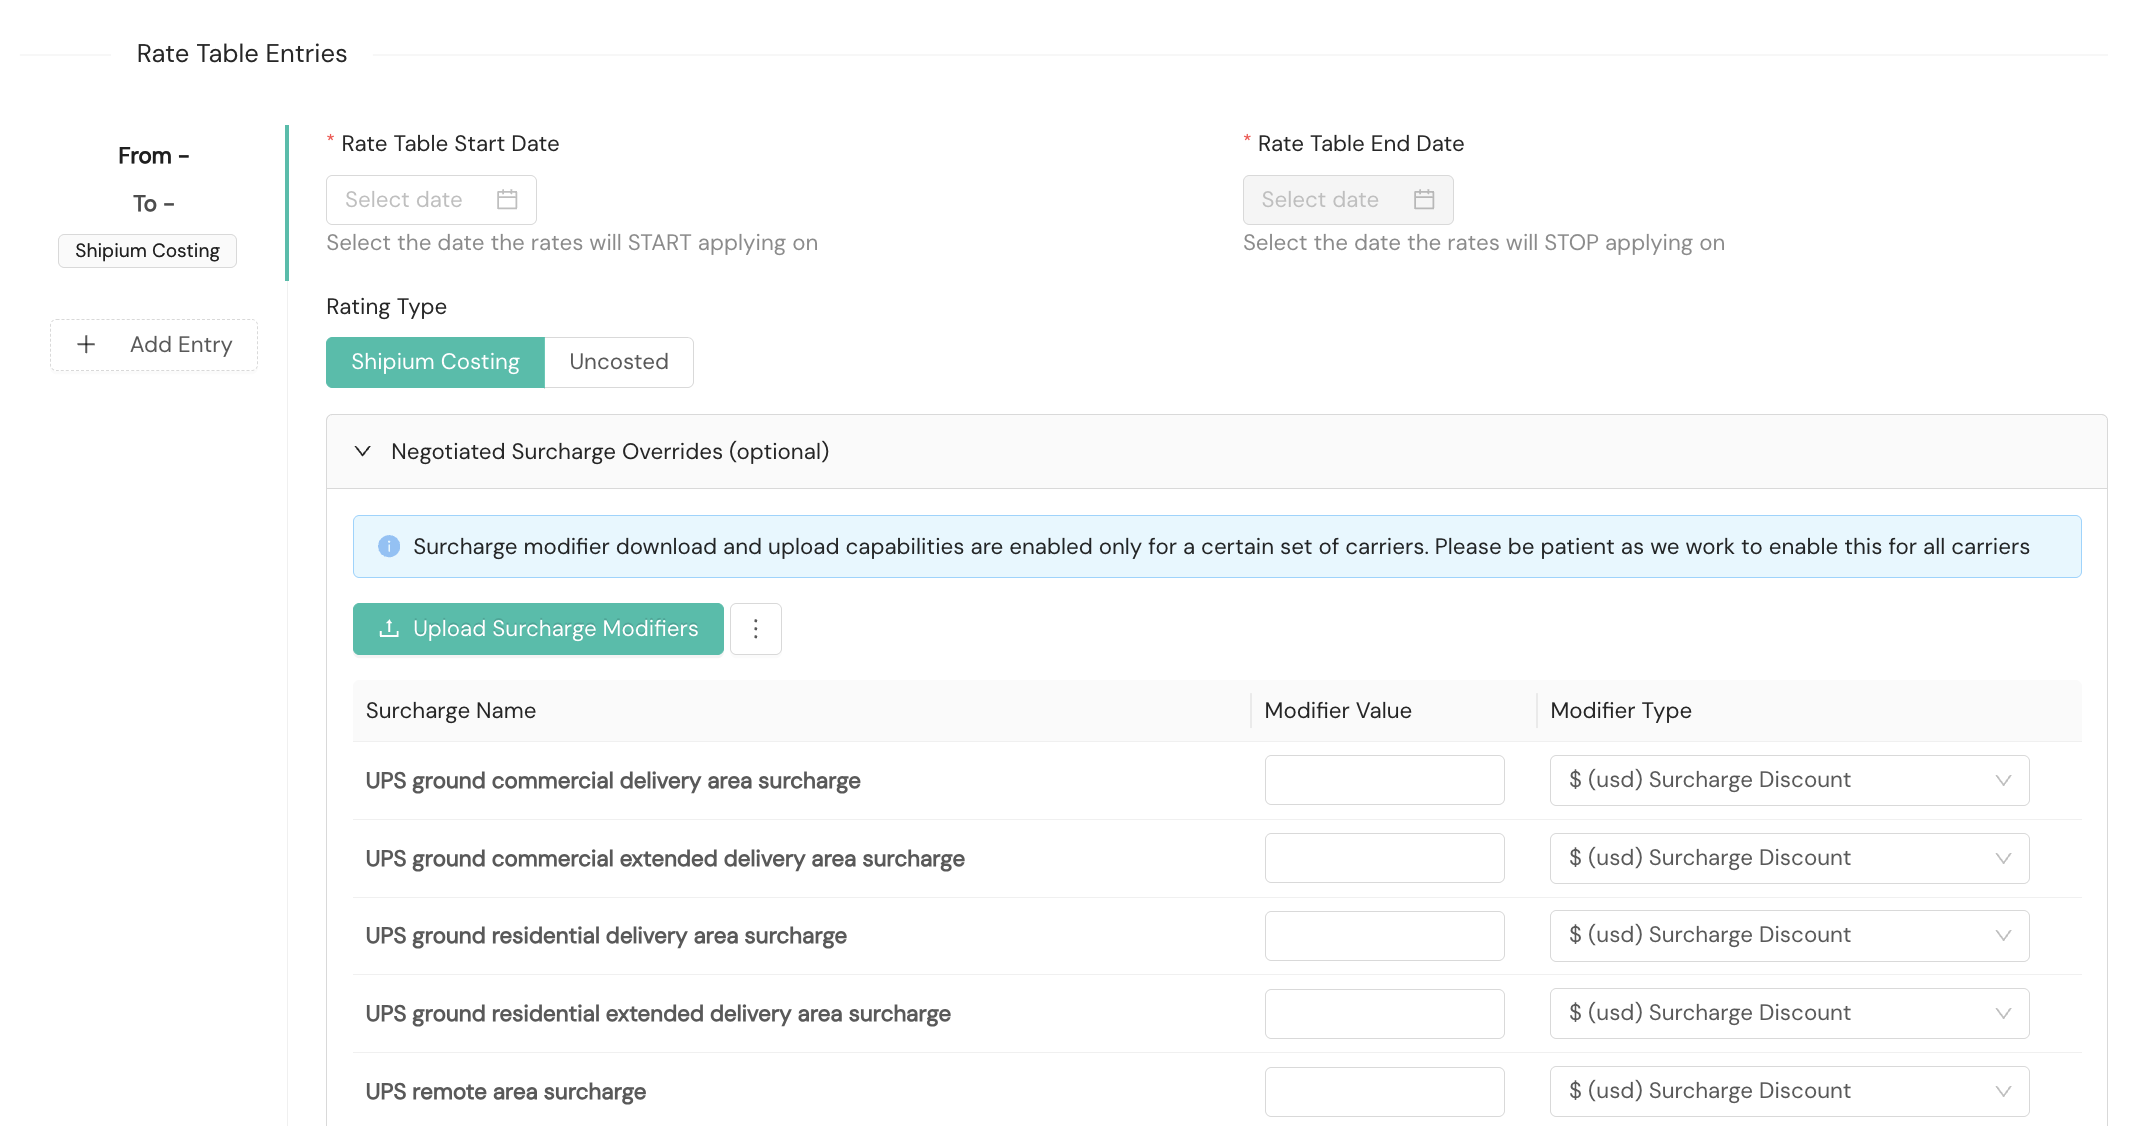
Task: Click modifier value for UPS ground residential delivery area
Action: (1384, 936)
